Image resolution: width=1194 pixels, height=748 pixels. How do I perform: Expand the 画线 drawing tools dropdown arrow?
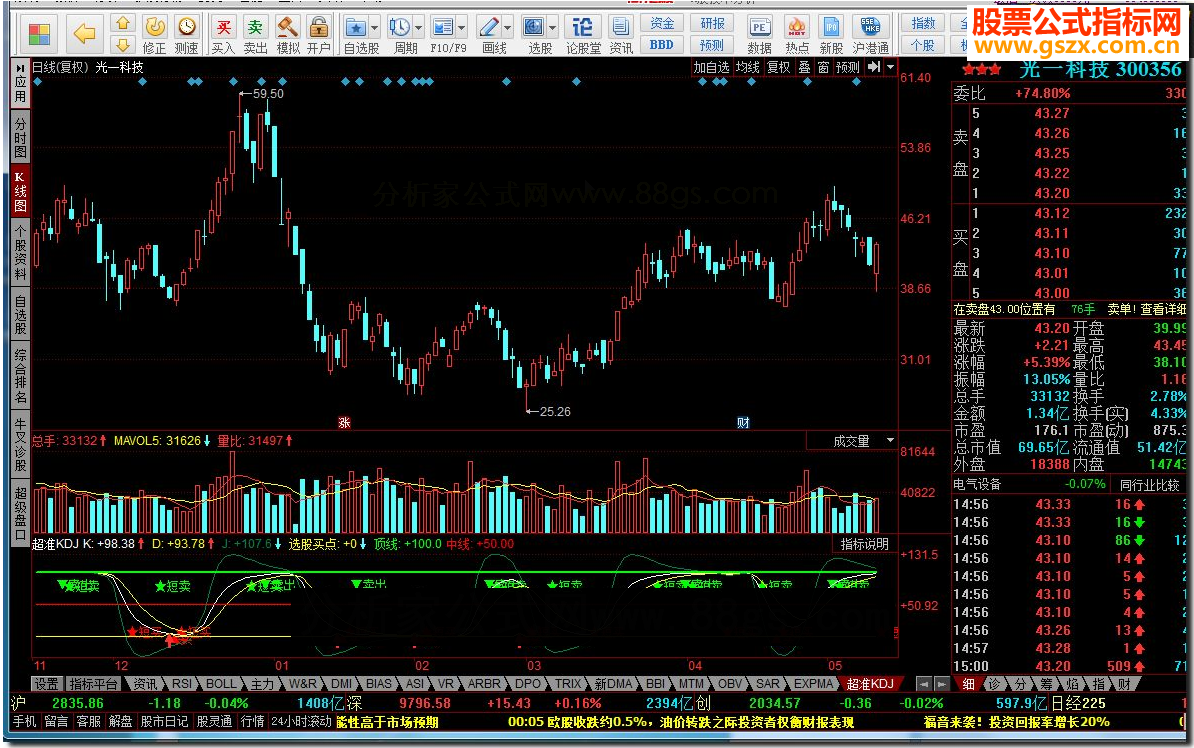(x=508, y=27)
